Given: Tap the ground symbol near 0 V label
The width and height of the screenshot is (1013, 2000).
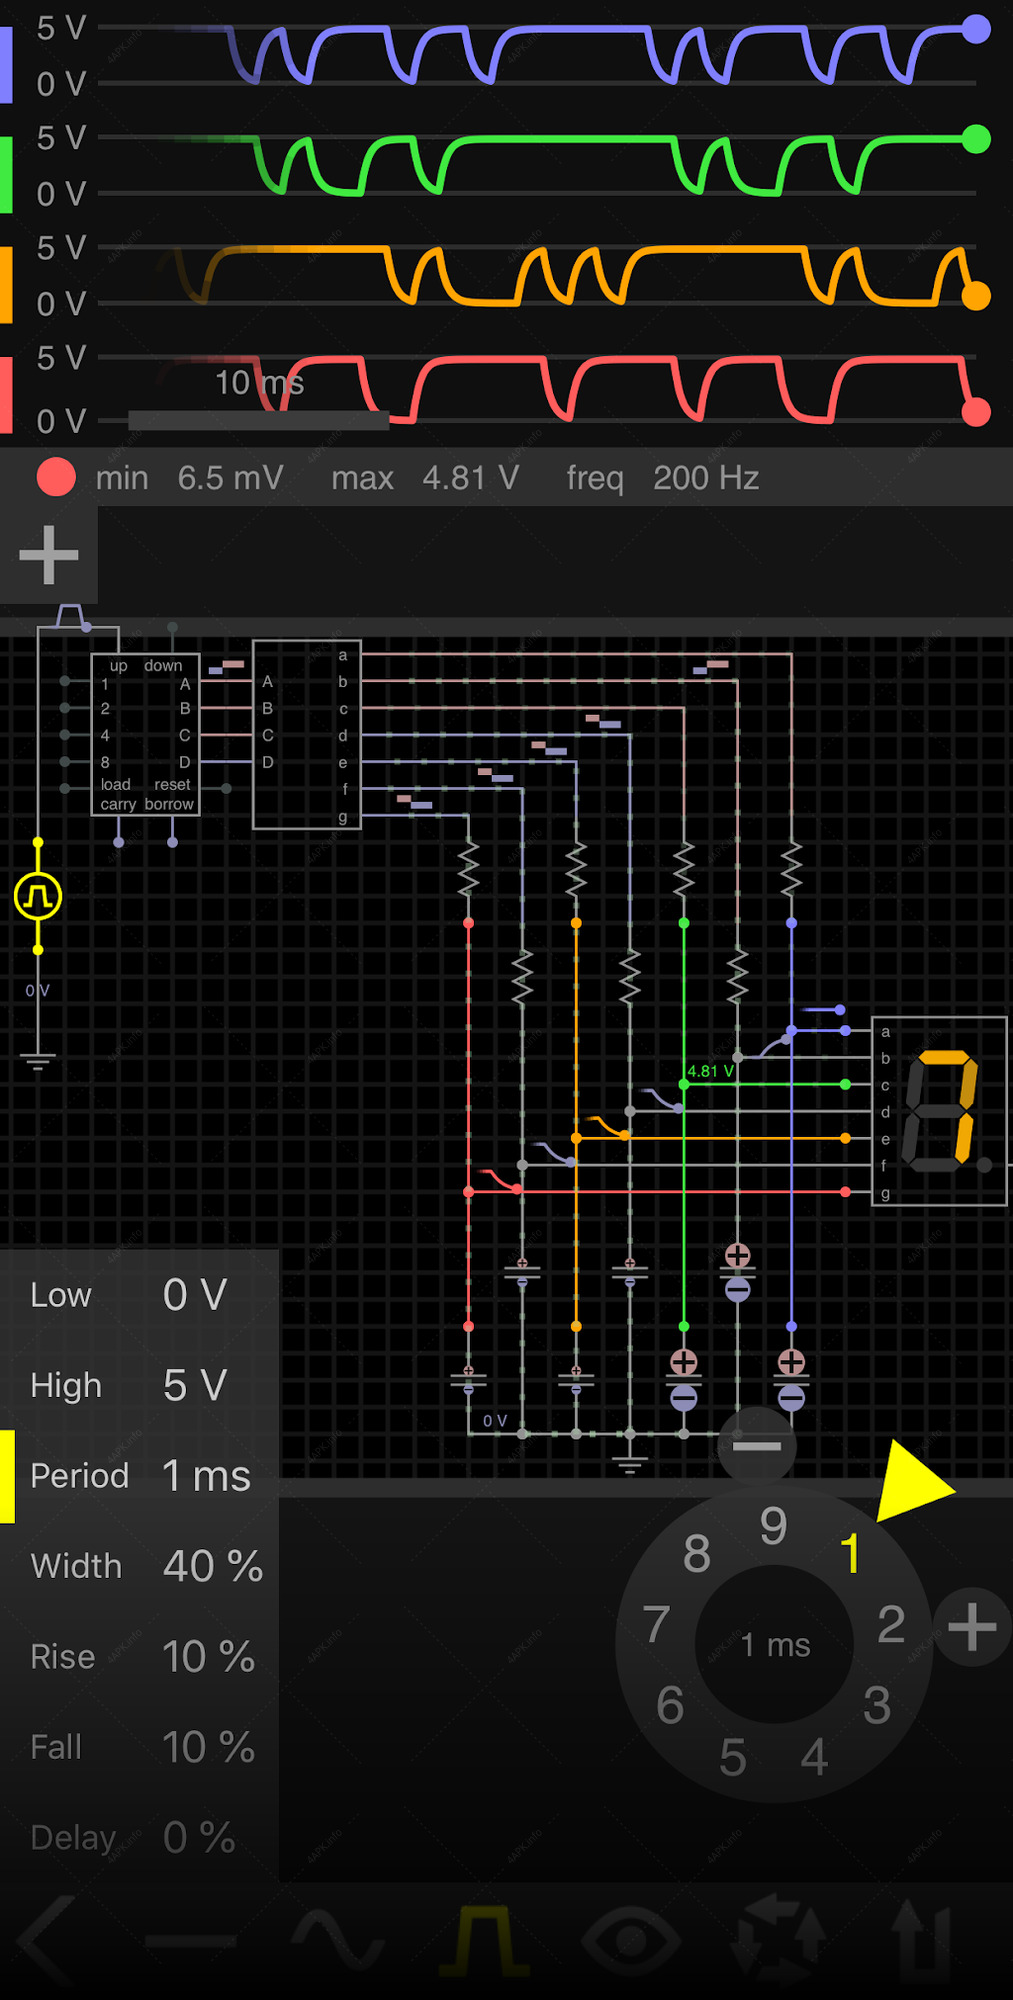Looking at the screenshot, I should (x=629, y=1463).
